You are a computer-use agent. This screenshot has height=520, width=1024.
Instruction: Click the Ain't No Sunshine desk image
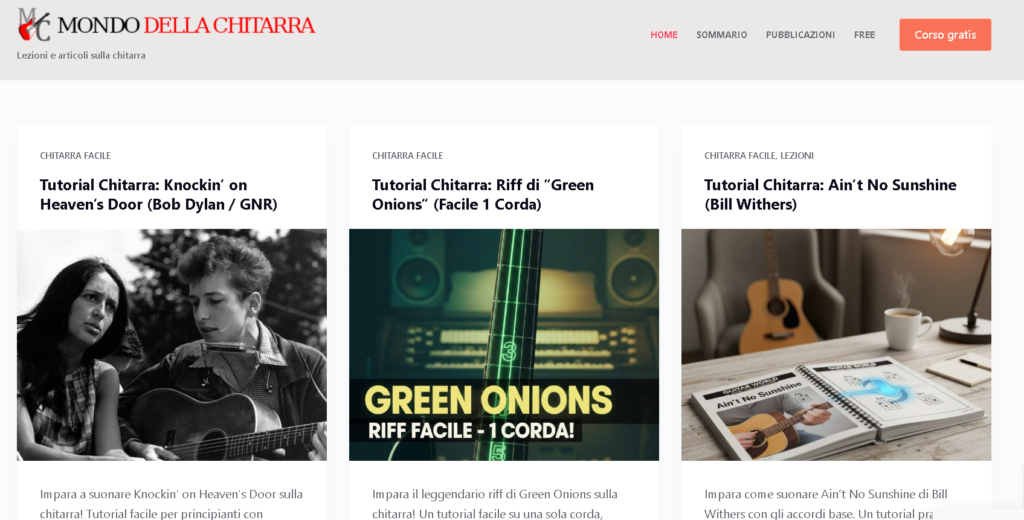point(836,345)
